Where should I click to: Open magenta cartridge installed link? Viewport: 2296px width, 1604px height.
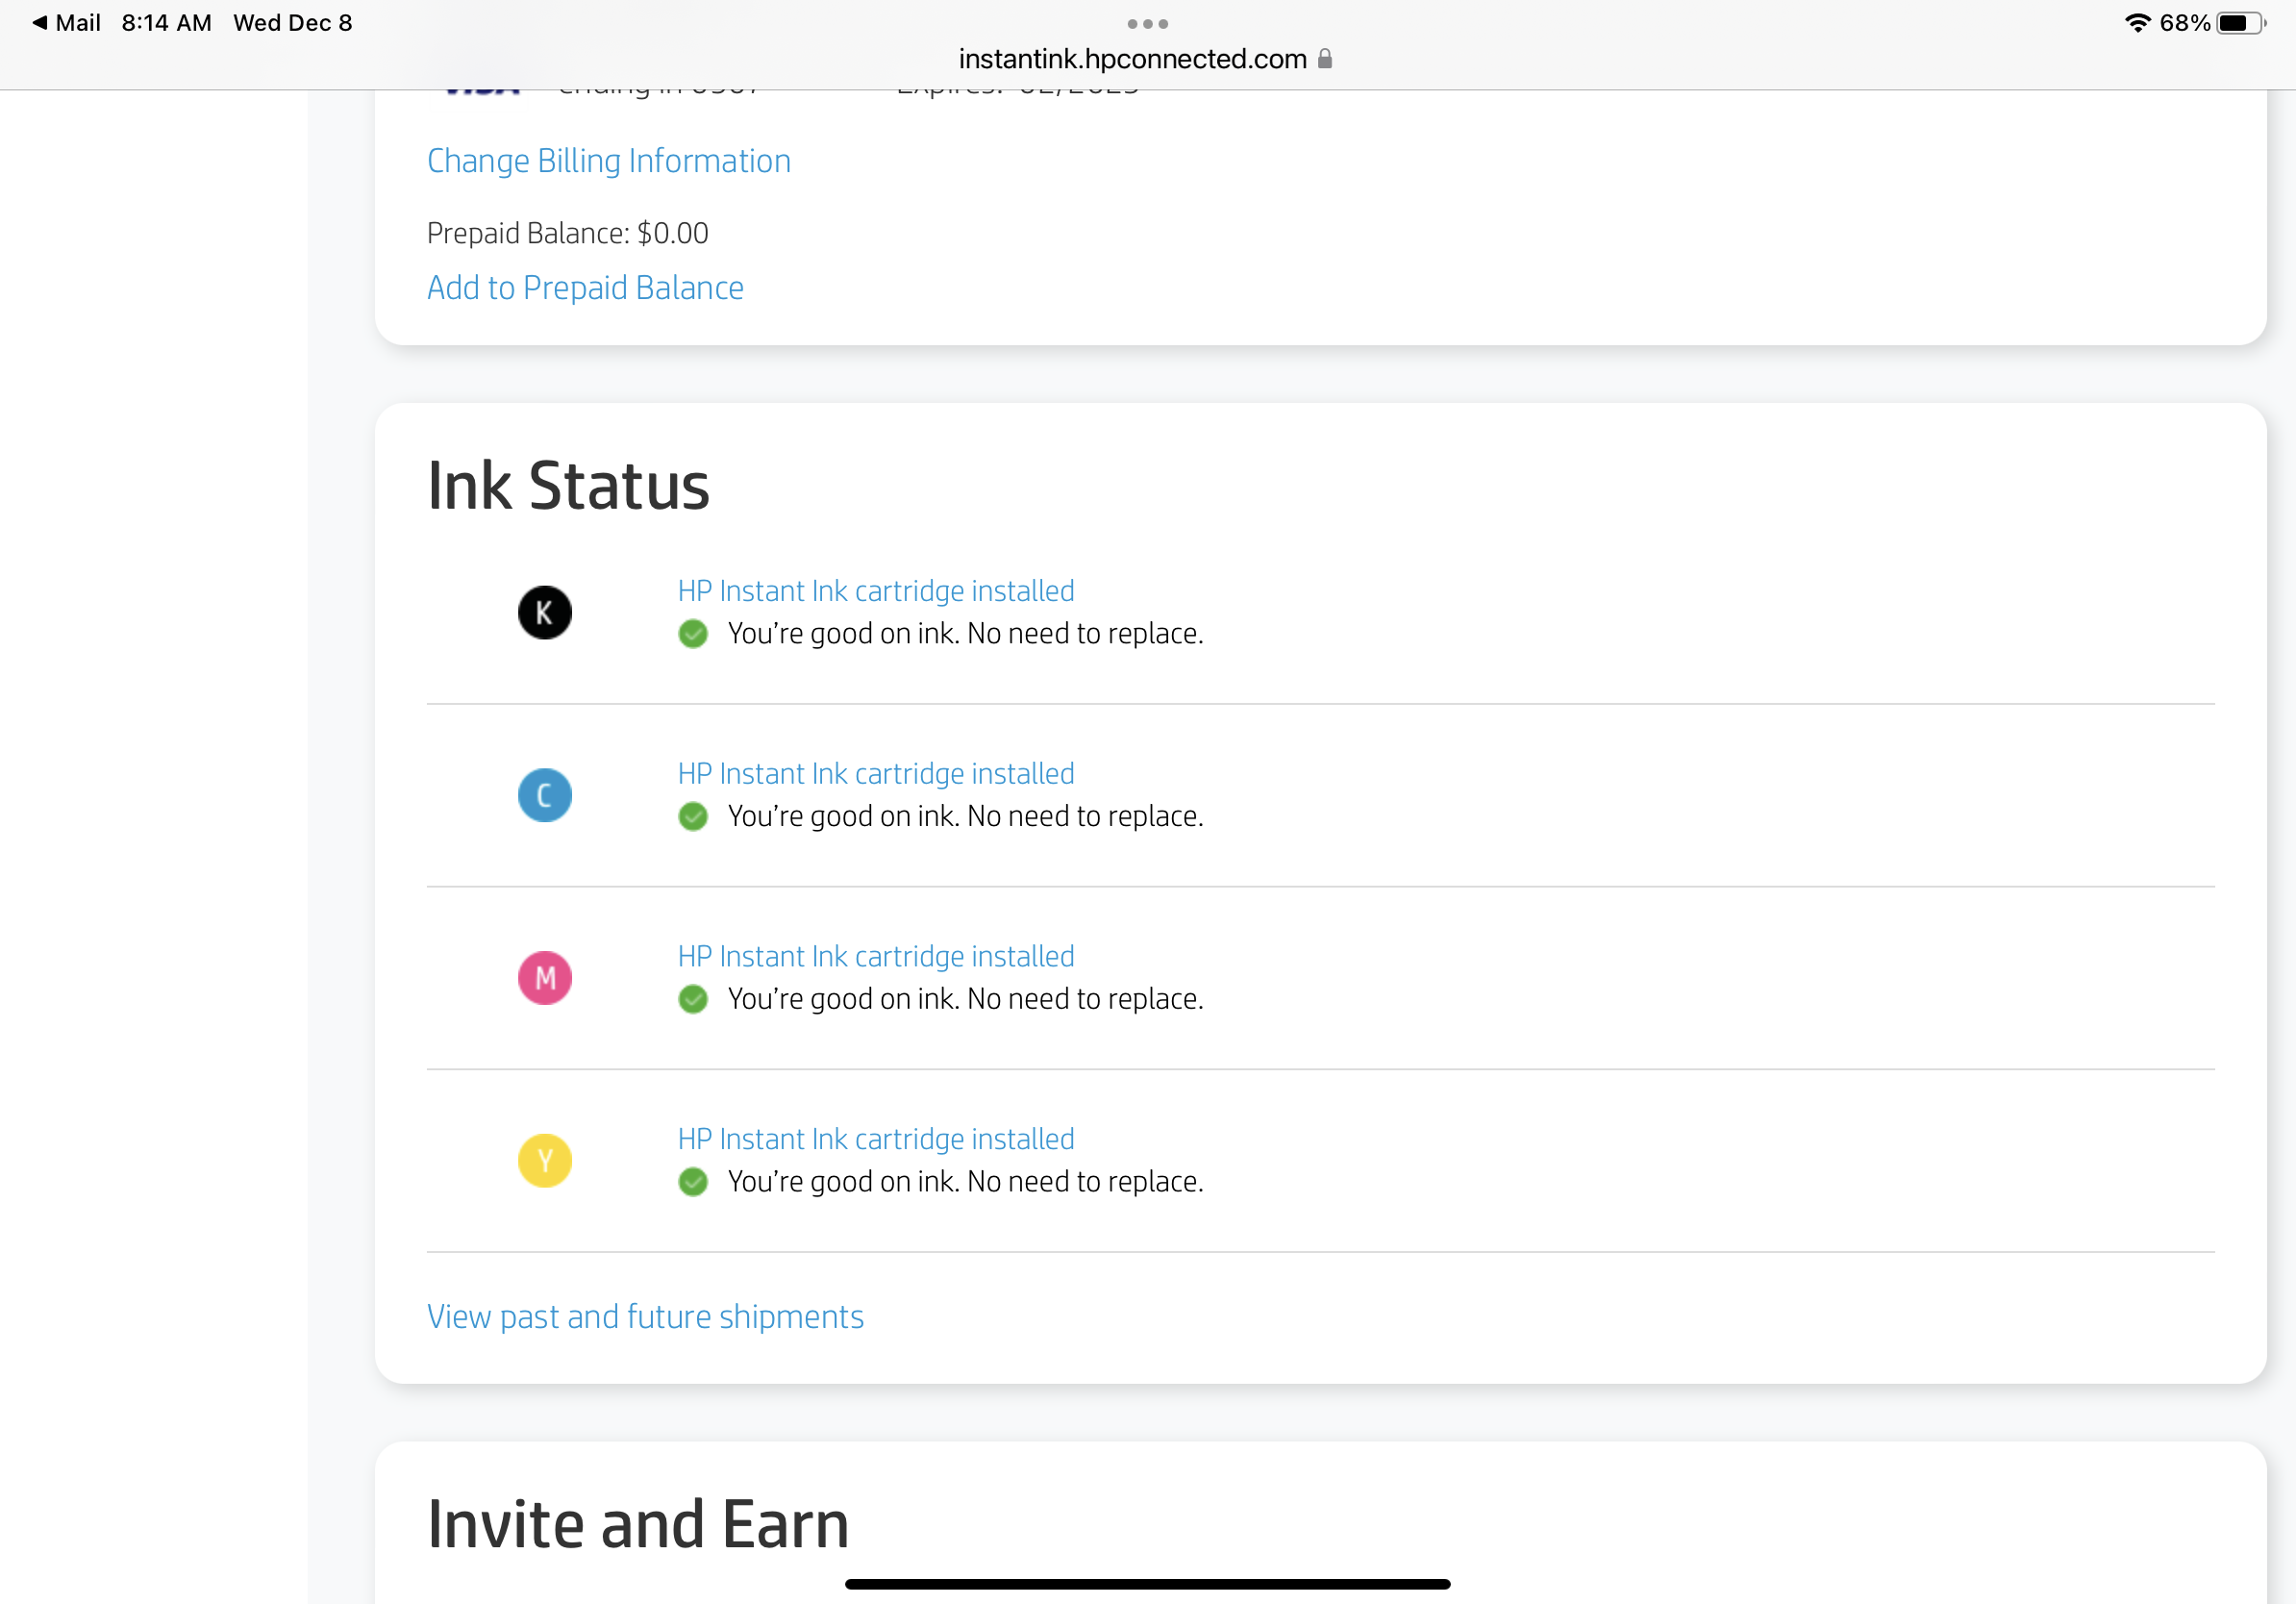[x=876, y=956]
